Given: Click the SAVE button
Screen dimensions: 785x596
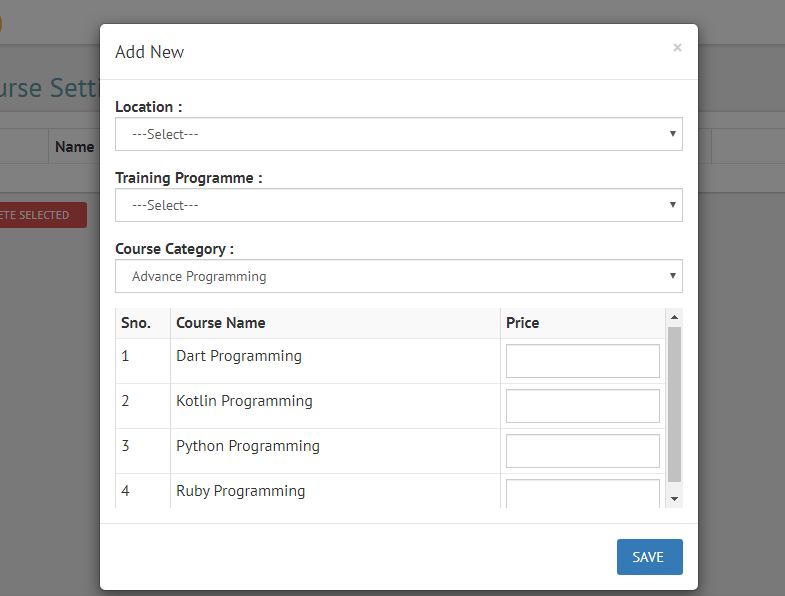Looking at the screenshot, I should coord(649,557).
